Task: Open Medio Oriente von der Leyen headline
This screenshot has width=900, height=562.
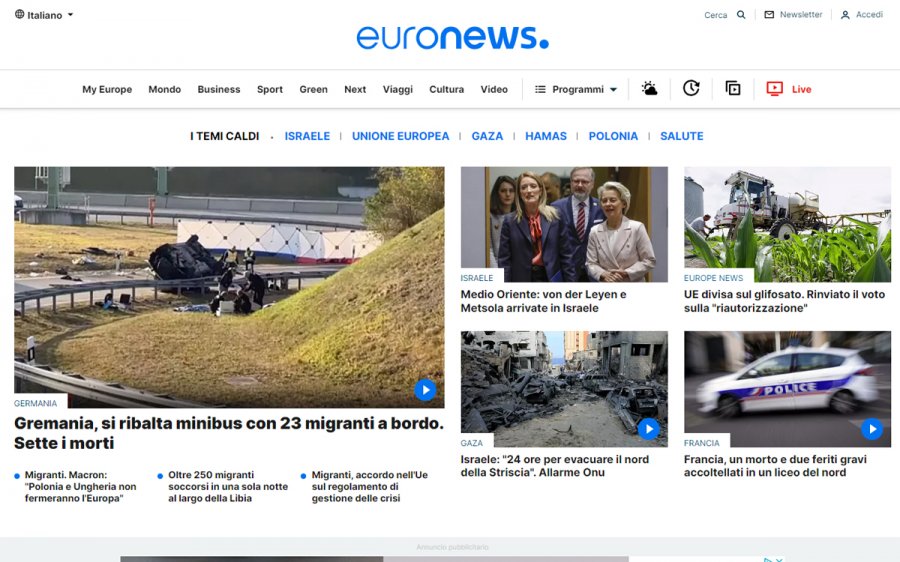Action: coord(544,301)
